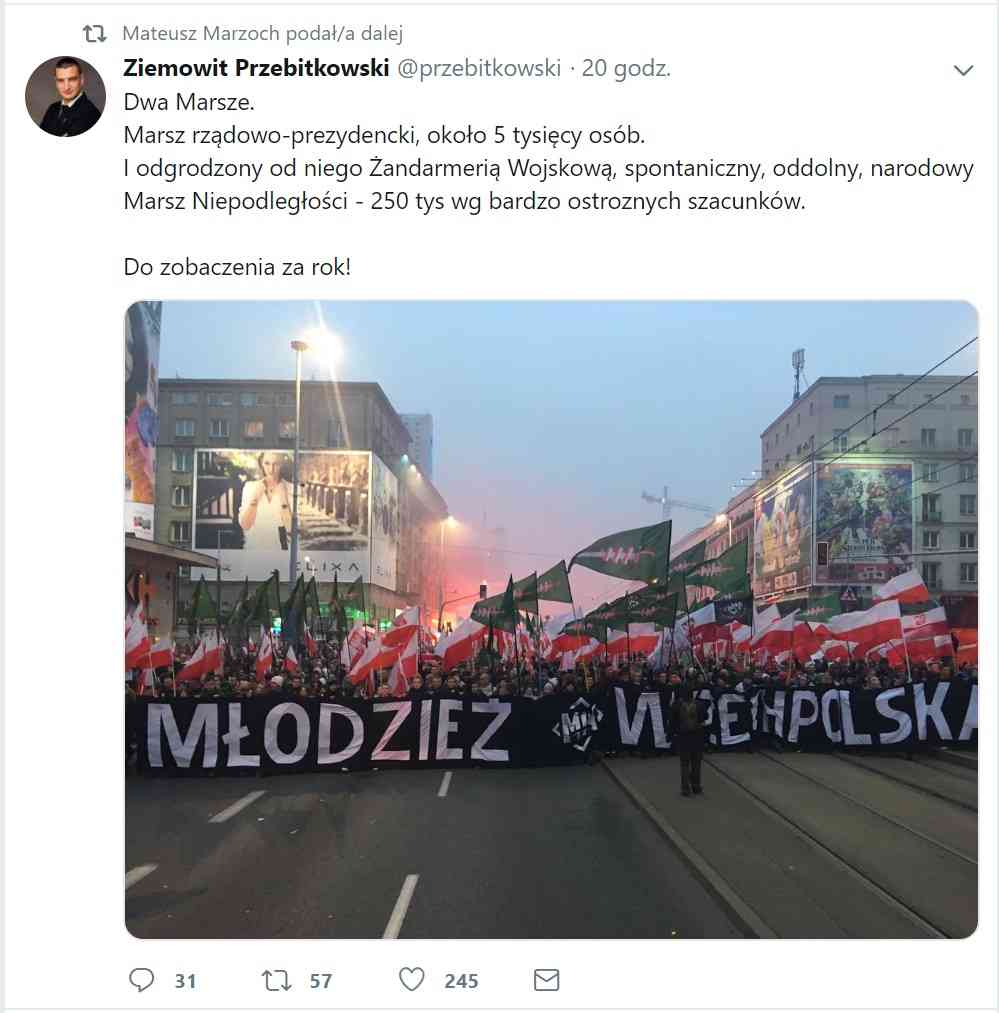Open the Ziemowit Przebitkowski display name link
The image size is (999, 1013).
256,68
